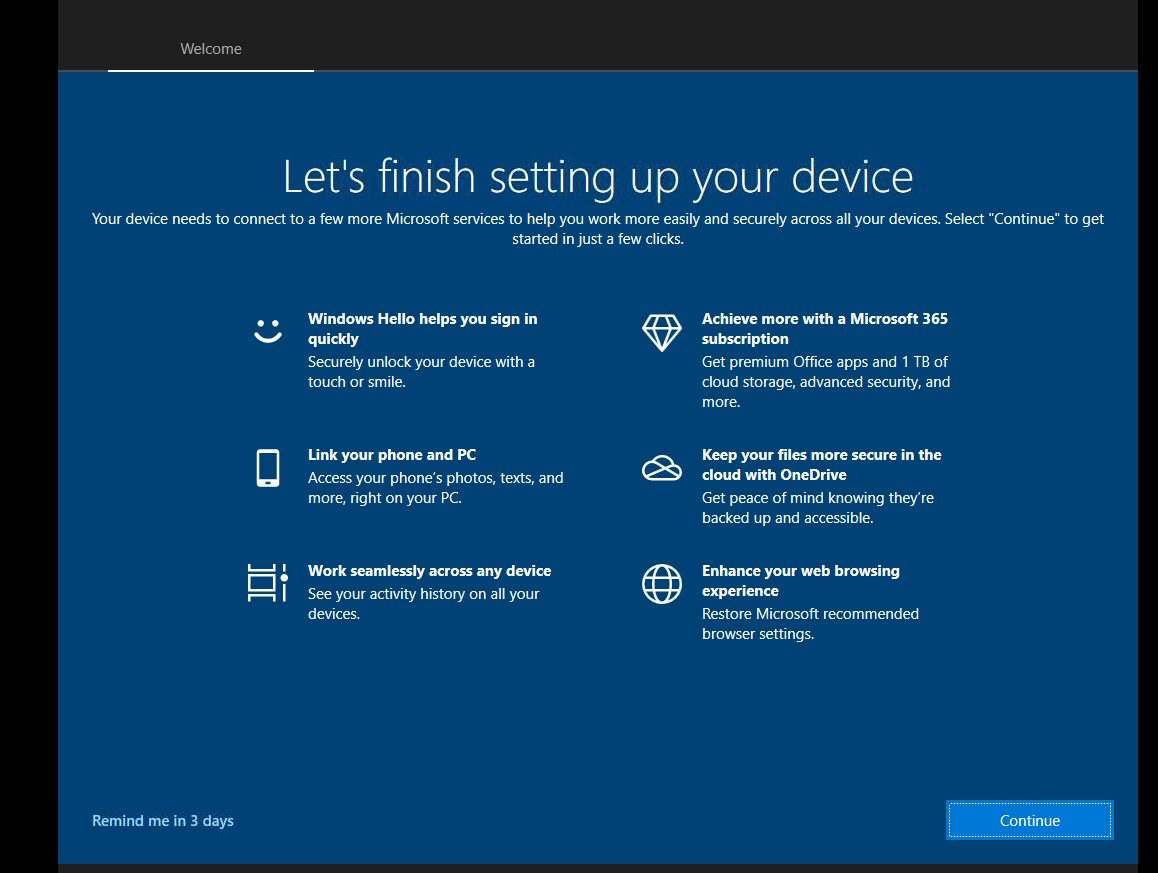The image size is (1158, 873).
Task: Click the Microsoft services description text
Action: click(x=598, y=228)
